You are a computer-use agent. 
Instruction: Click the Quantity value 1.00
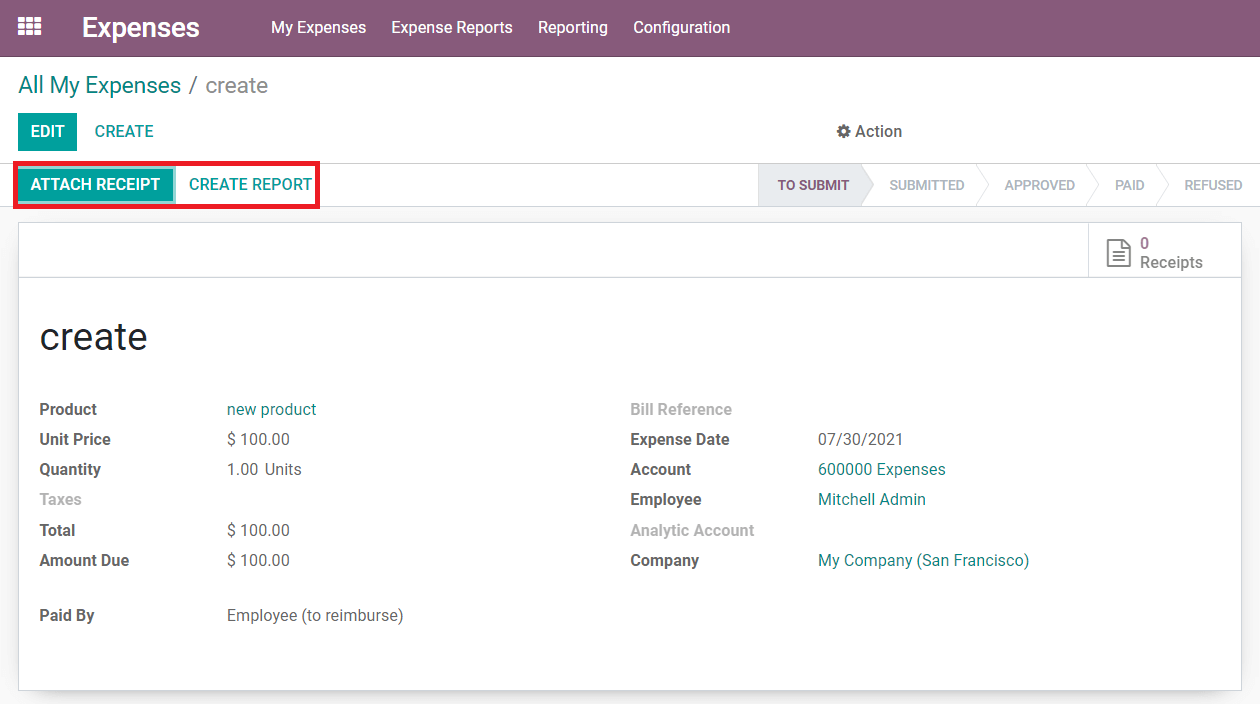click(x=242, y=470)
